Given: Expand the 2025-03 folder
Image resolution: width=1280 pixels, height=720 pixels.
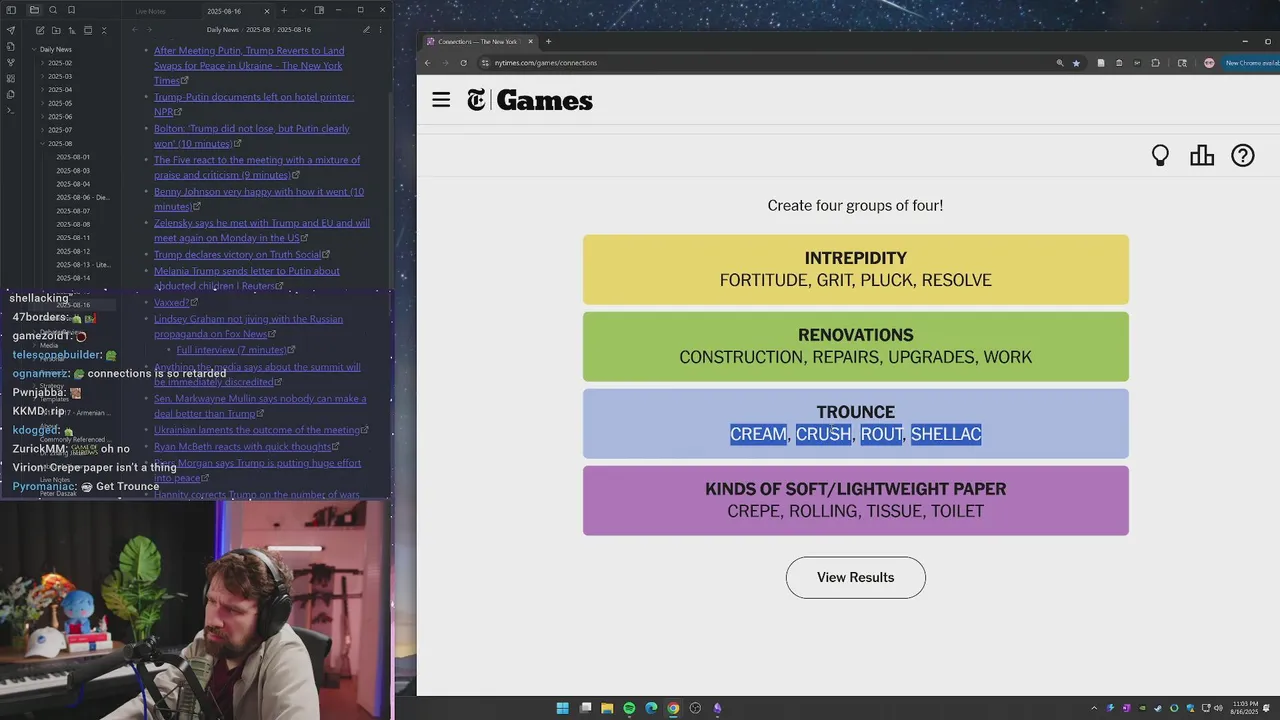Looking at the screenshot, I should 60,76.
